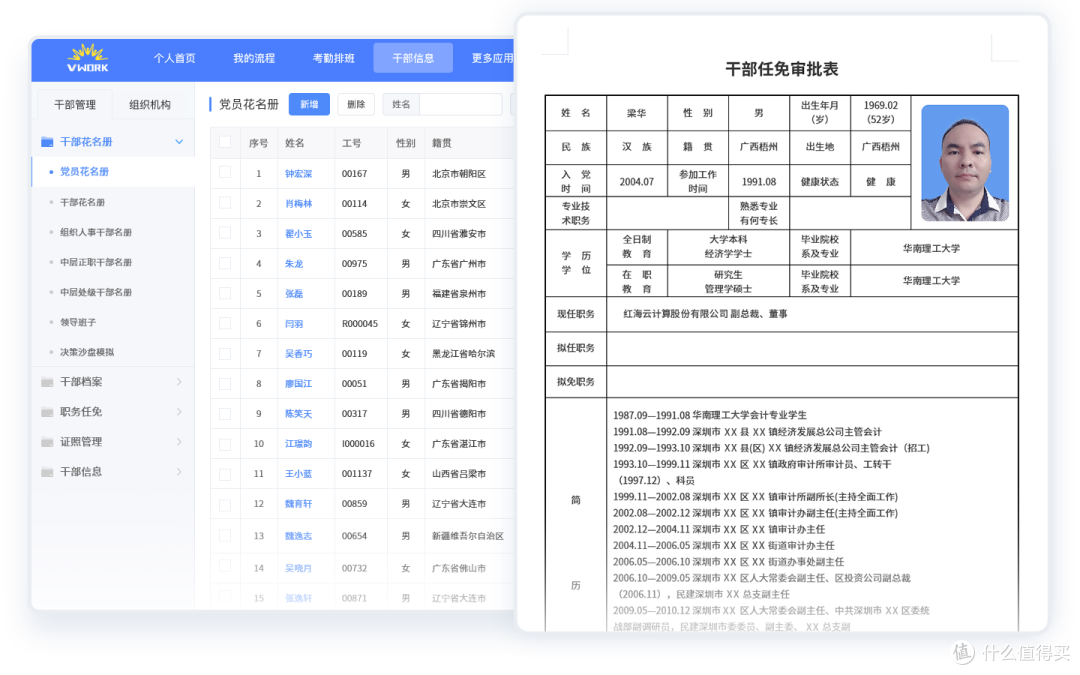The image size is (1080, 675).
Task: Open the 更多应用 top menu
Action: [x=492, y=58]
